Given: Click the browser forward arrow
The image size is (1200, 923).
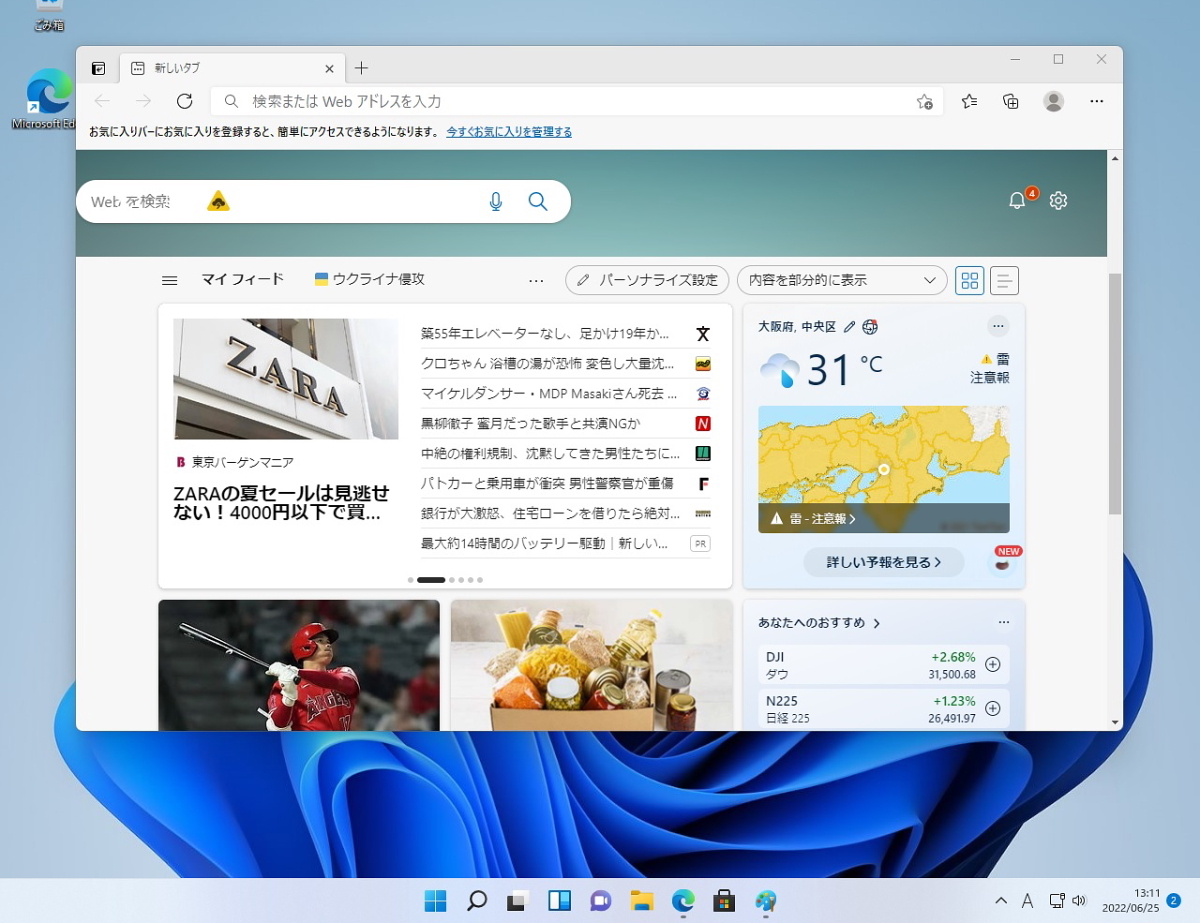Looking at the screenshot, I should pyautogui.click(x=143, y=101).
